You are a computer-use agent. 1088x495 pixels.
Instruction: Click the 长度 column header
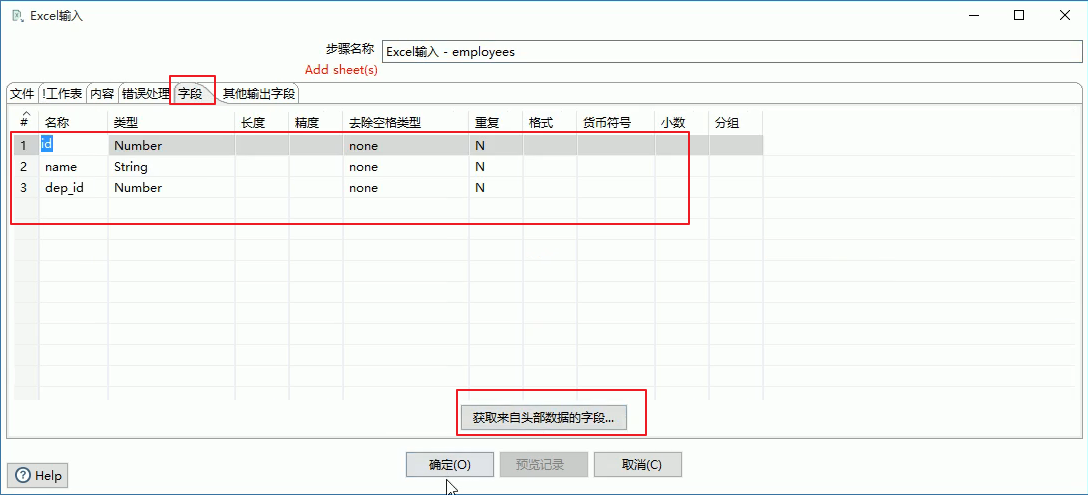point(262,123)
